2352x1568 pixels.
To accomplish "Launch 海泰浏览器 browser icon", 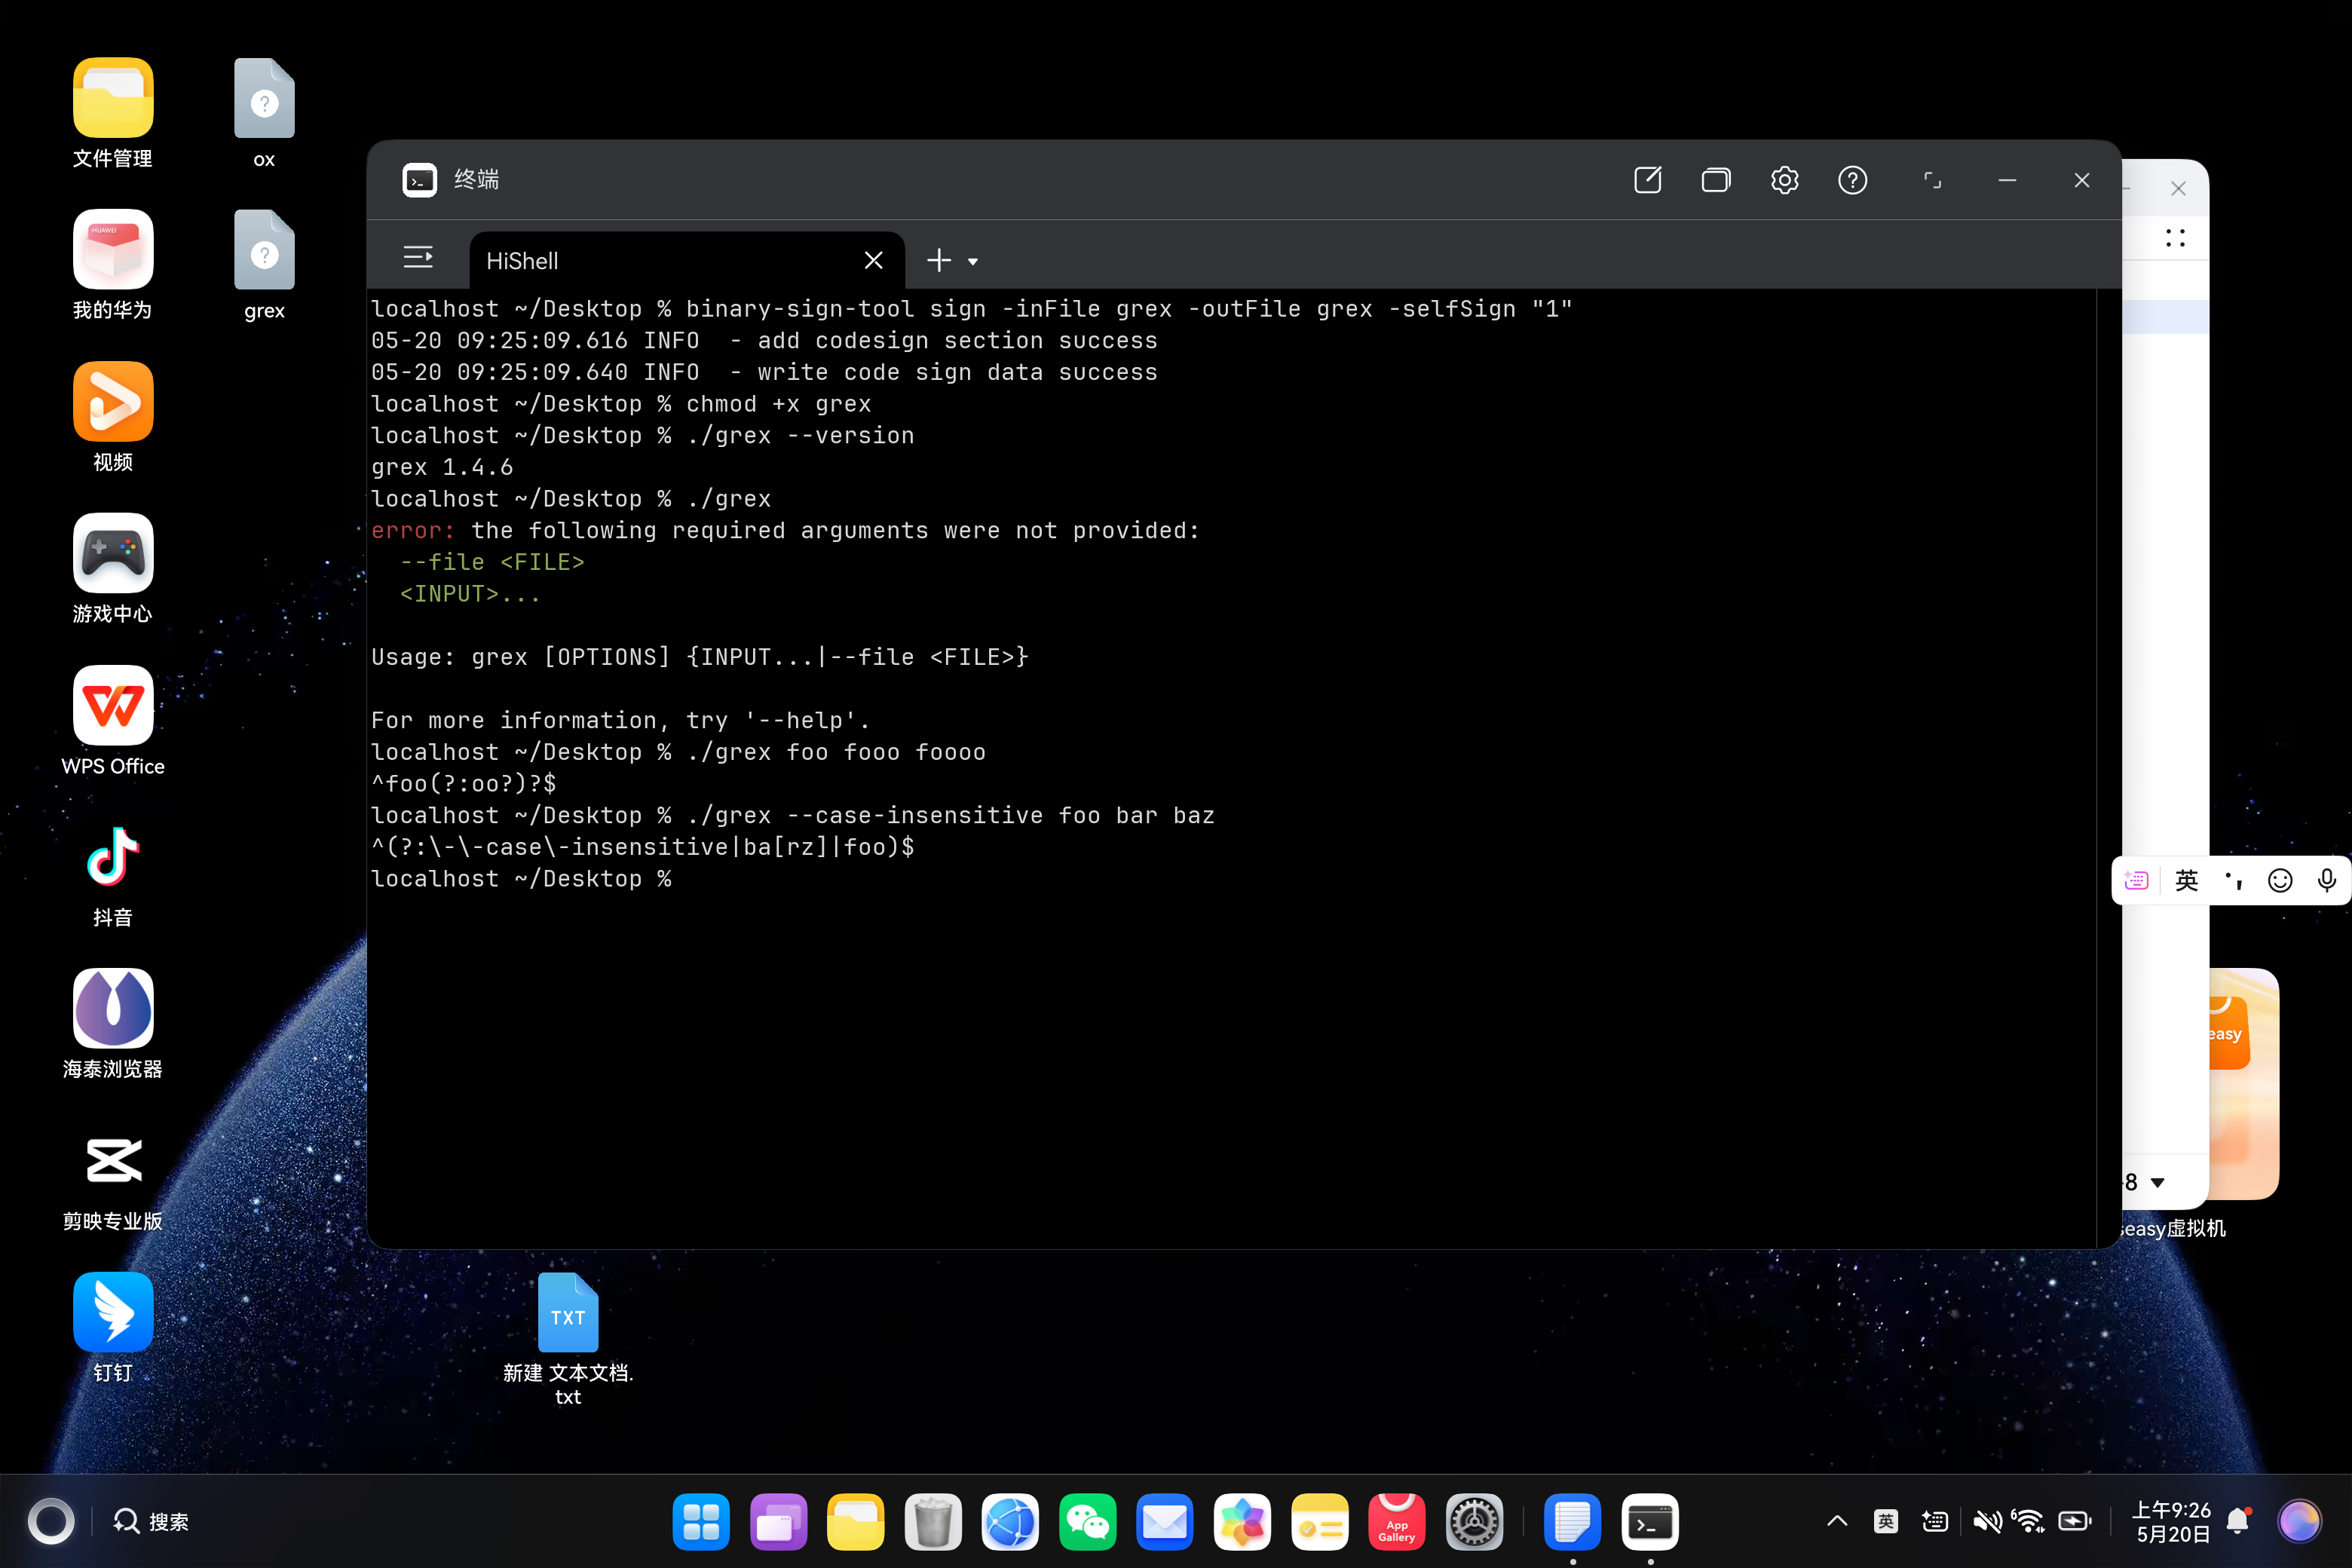I will click(x=113, y=1008).
